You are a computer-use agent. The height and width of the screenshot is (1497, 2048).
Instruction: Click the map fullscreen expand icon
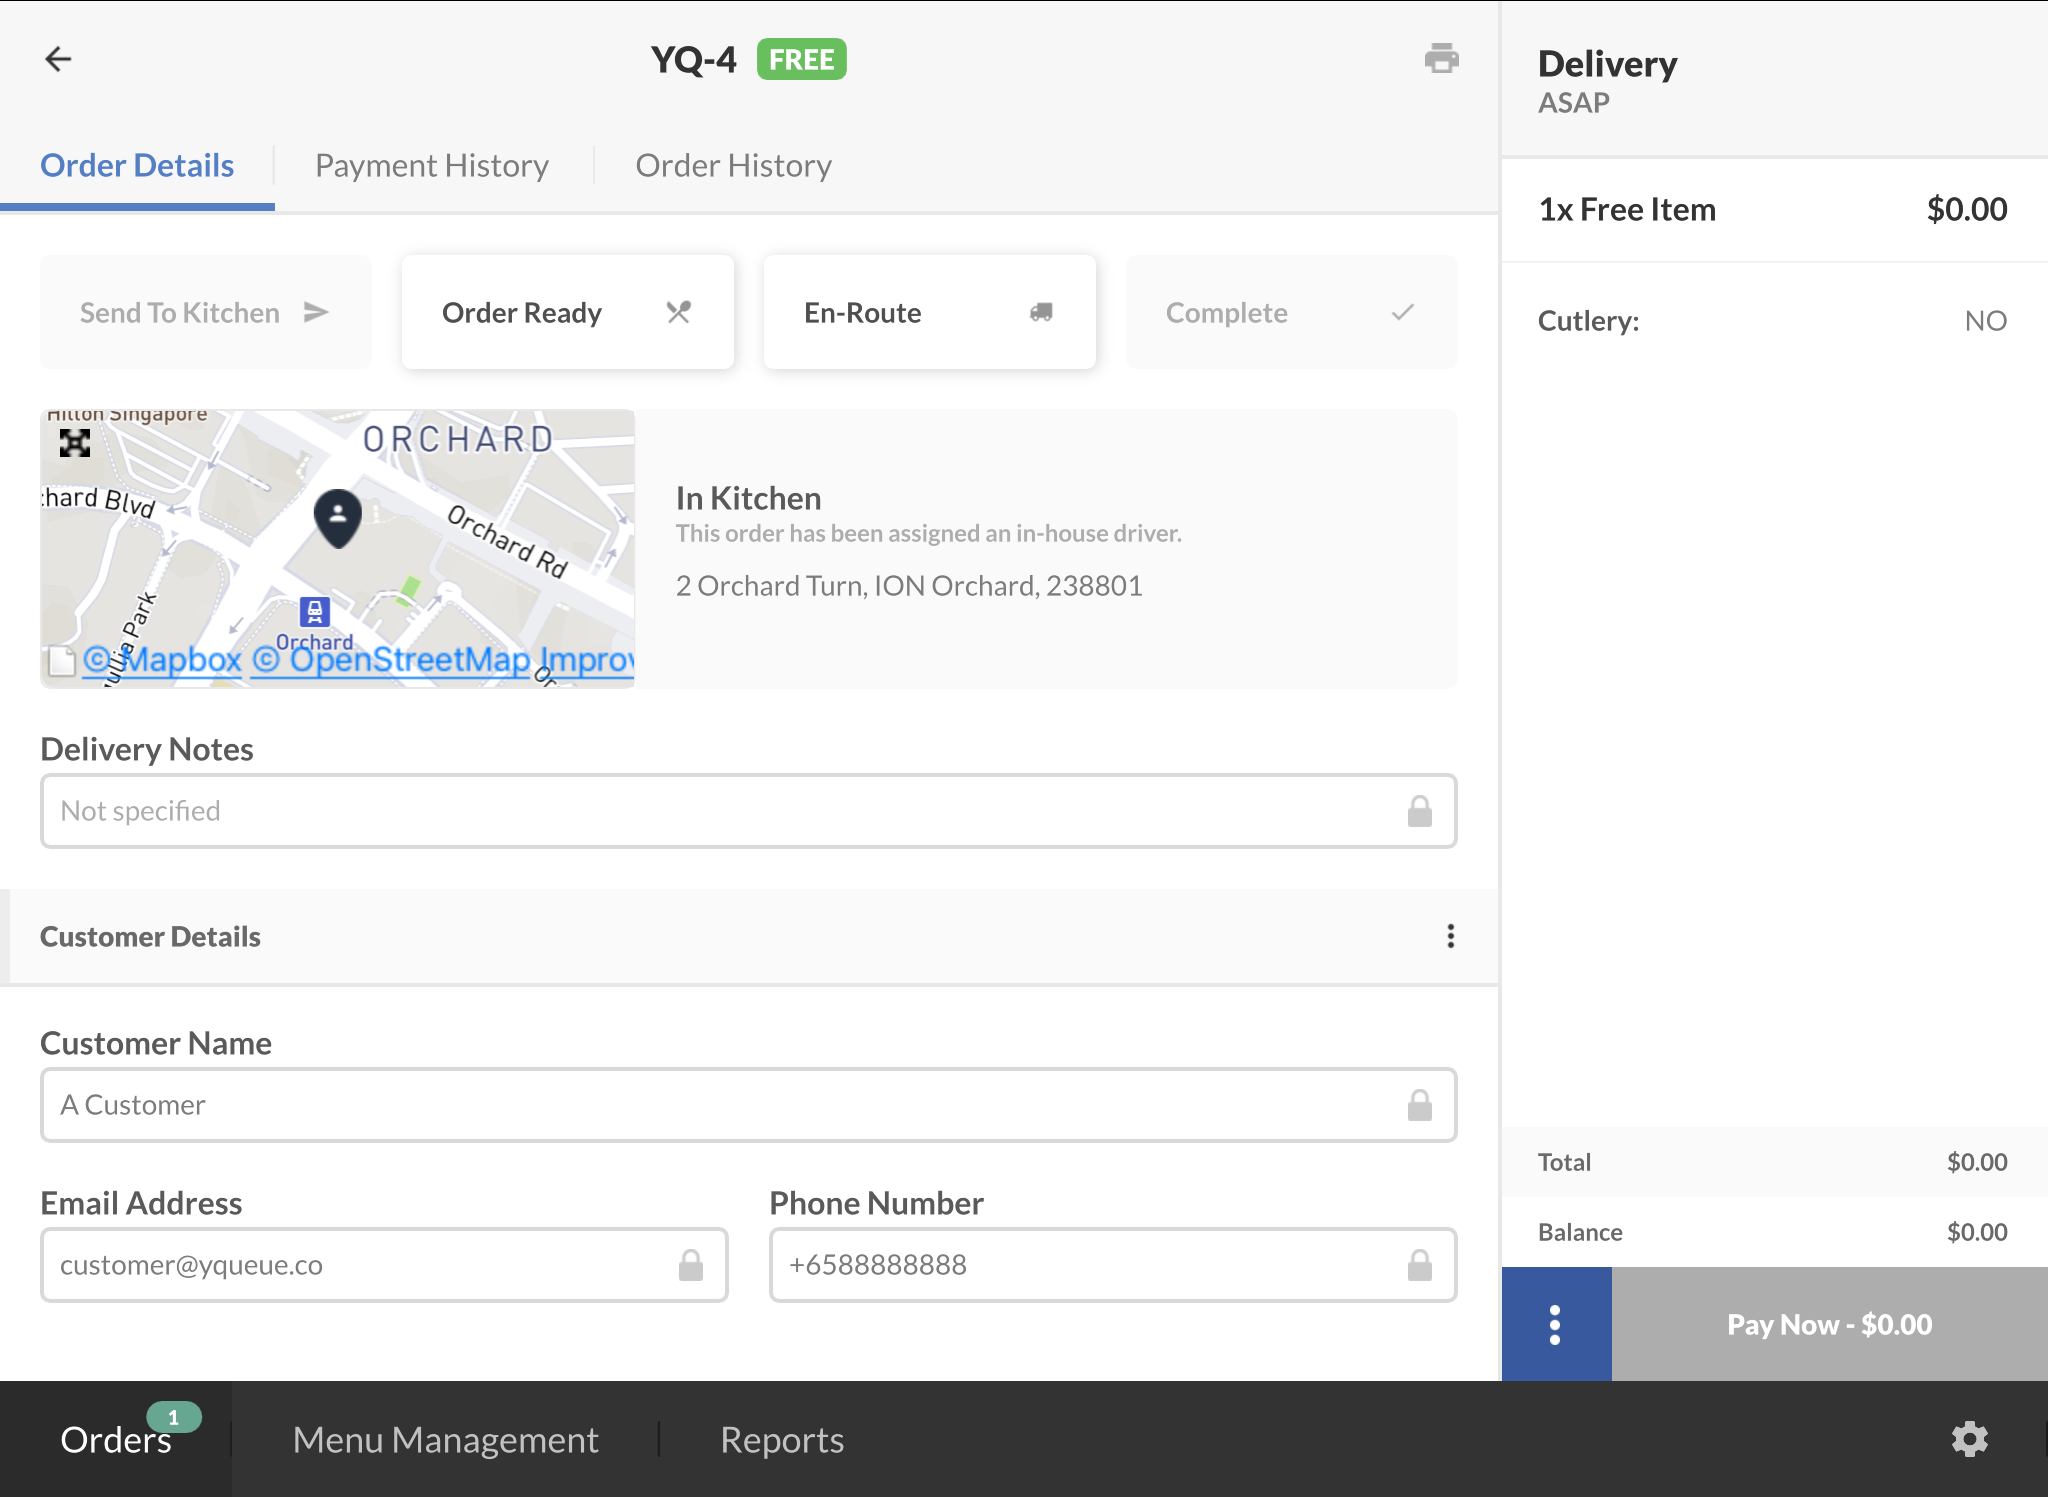[75, 443]
